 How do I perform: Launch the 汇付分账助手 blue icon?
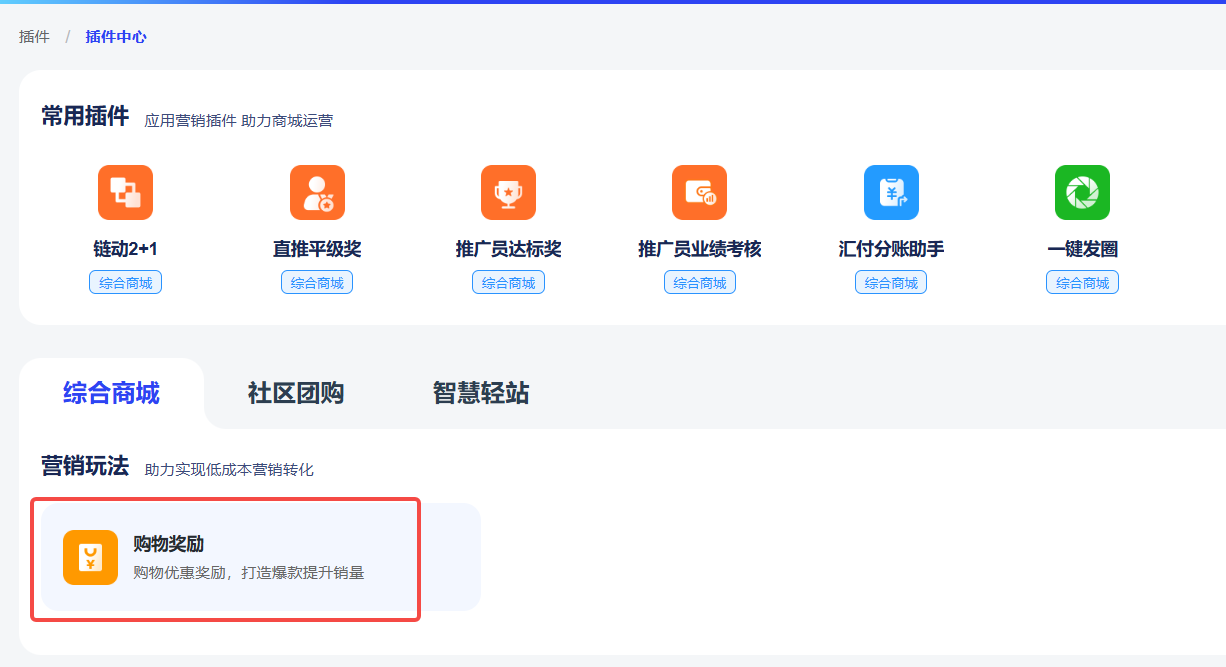(891, 192)
